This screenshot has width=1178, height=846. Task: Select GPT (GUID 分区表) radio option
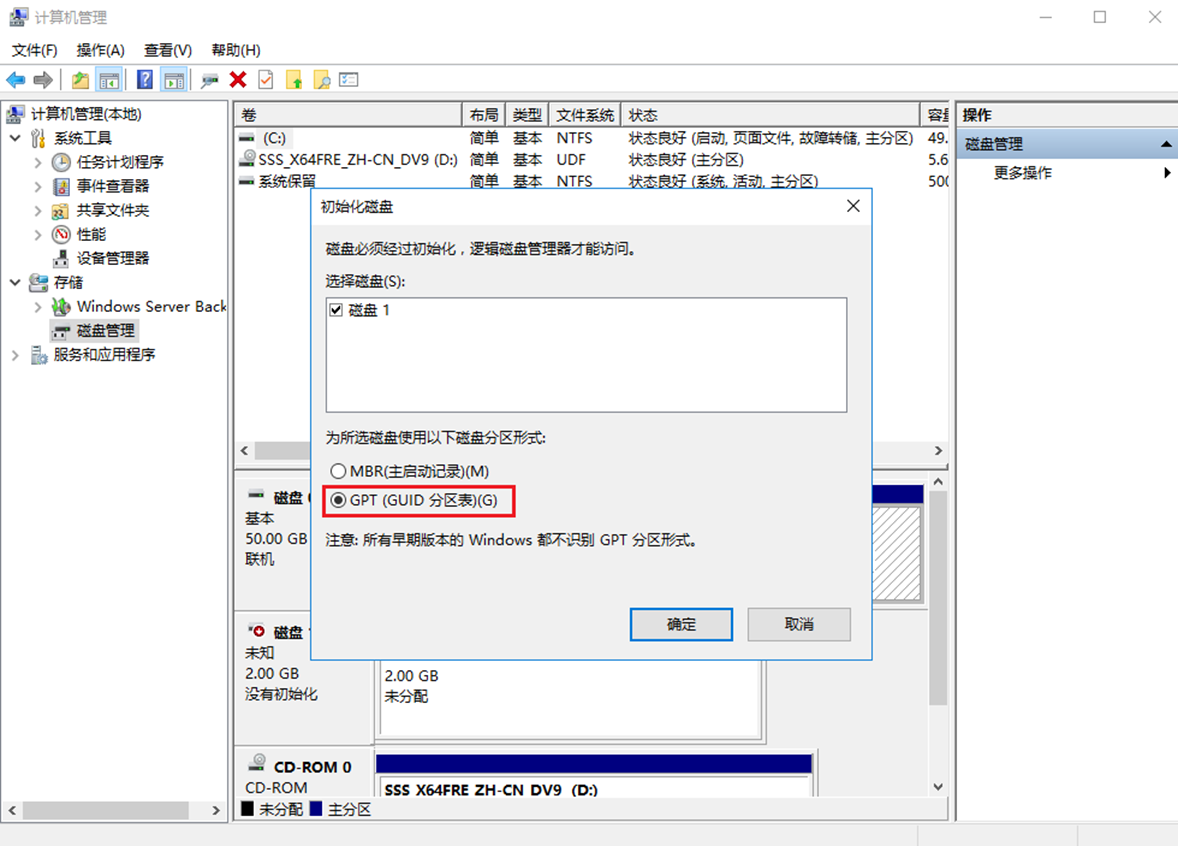(x=338, y=500)
